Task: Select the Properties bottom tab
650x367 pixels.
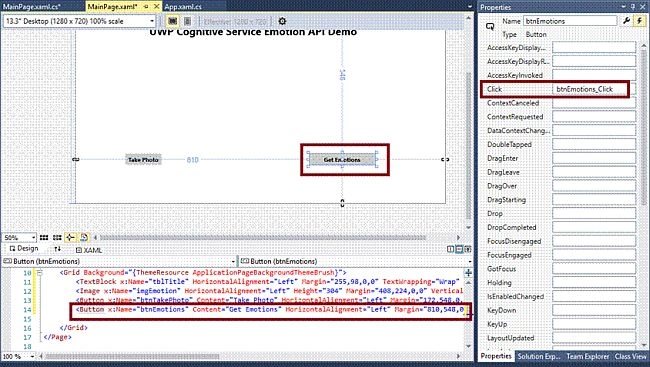Action: click(496, 356)
